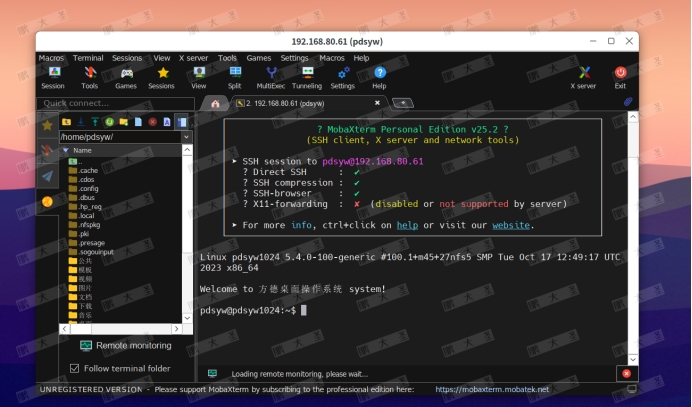Viewport: 692px width, 407px height.
Task: Click the Remote monitoring button
Action: pos(126,346)
